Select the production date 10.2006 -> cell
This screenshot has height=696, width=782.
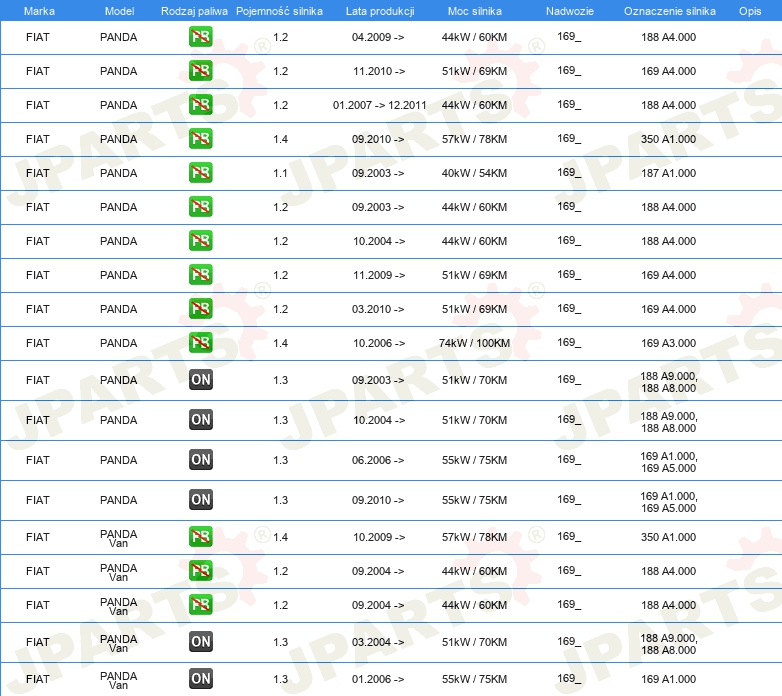click(379, 343)
